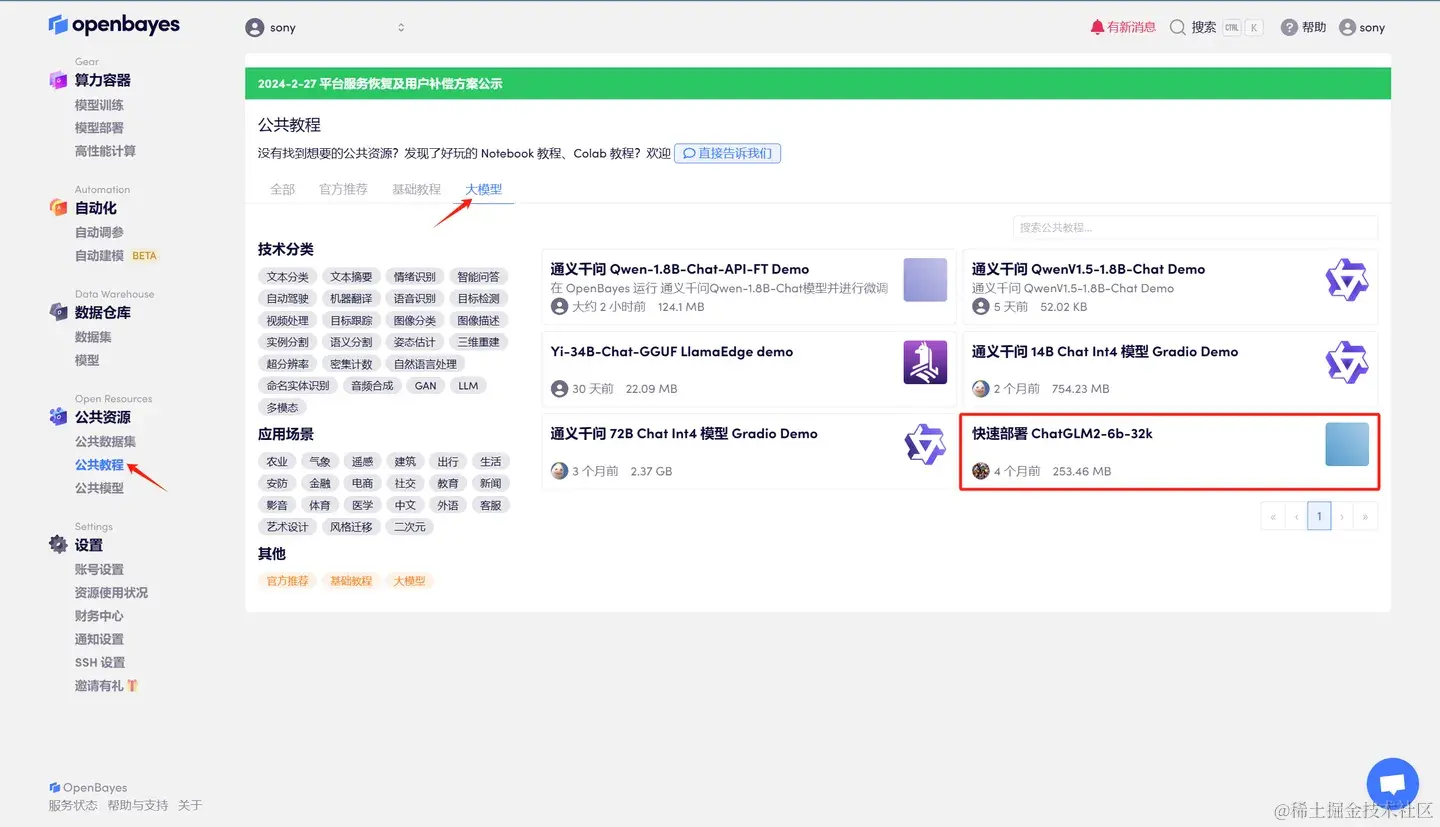1440x827 pixels.
Task: Open 公共模型 in sidebar
Action: [99, 488]
